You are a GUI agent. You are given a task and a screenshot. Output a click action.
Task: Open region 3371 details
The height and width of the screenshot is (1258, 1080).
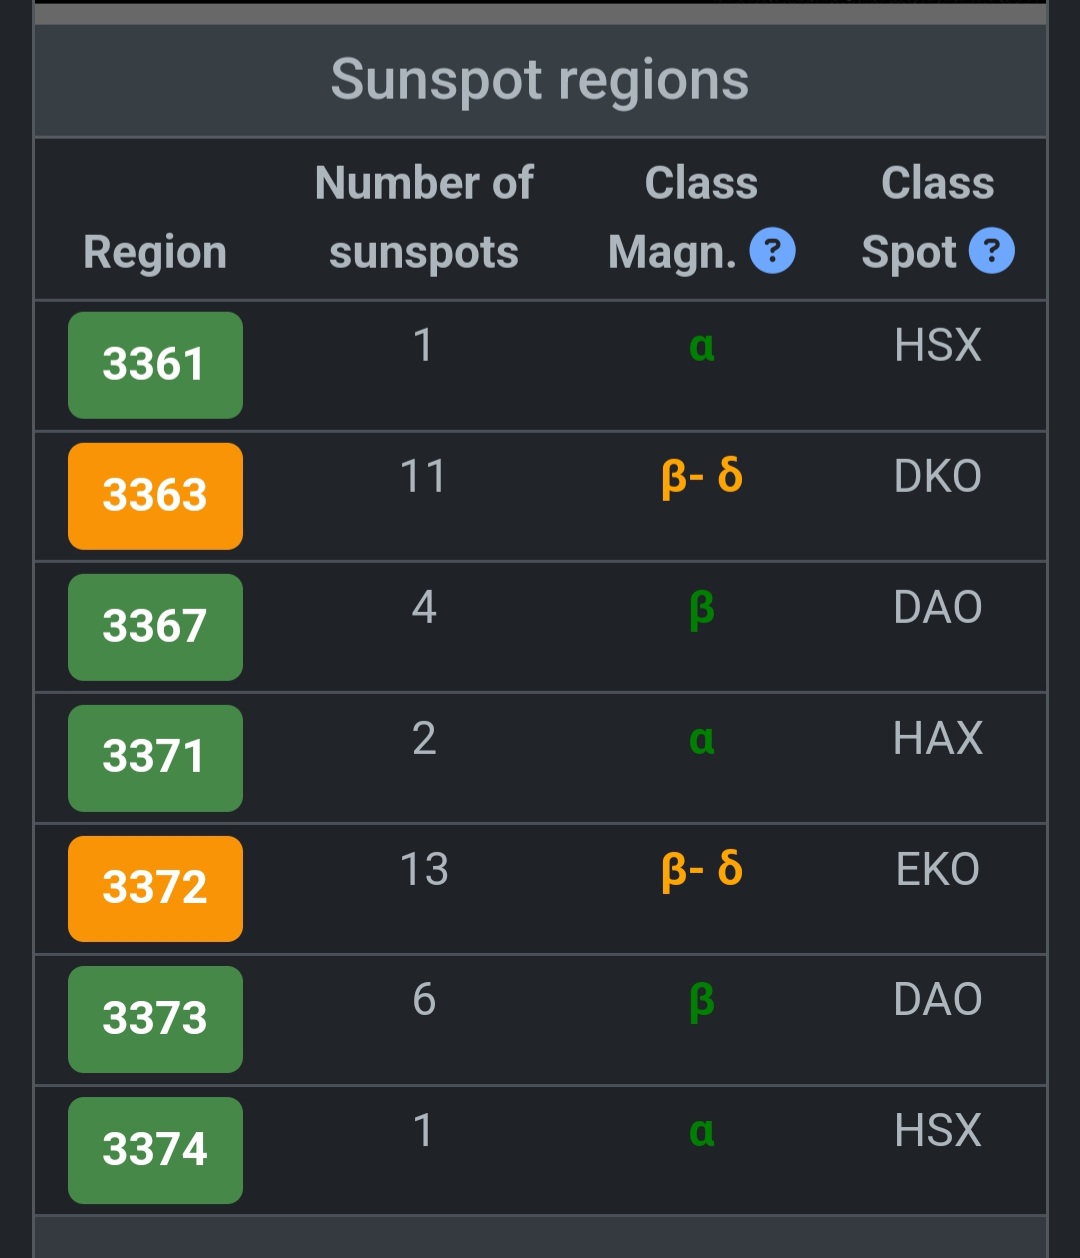coord(155,758)
